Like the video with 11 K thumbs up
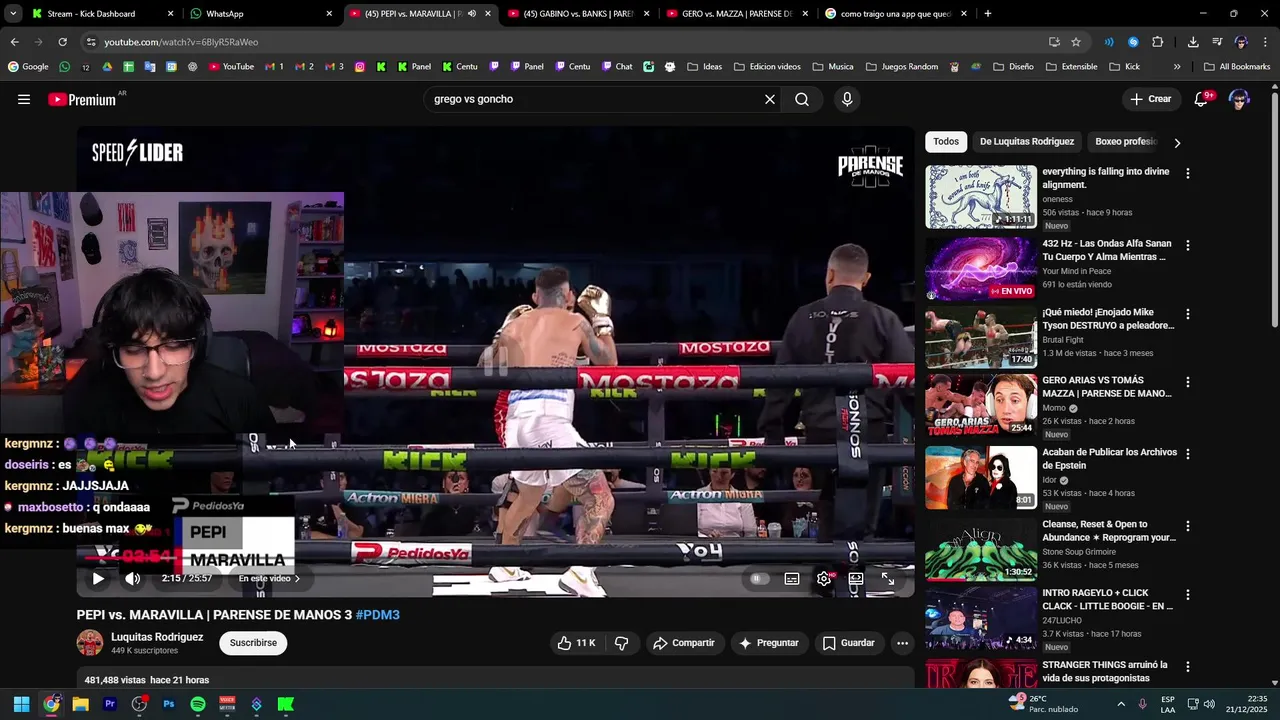 [576, 643]
